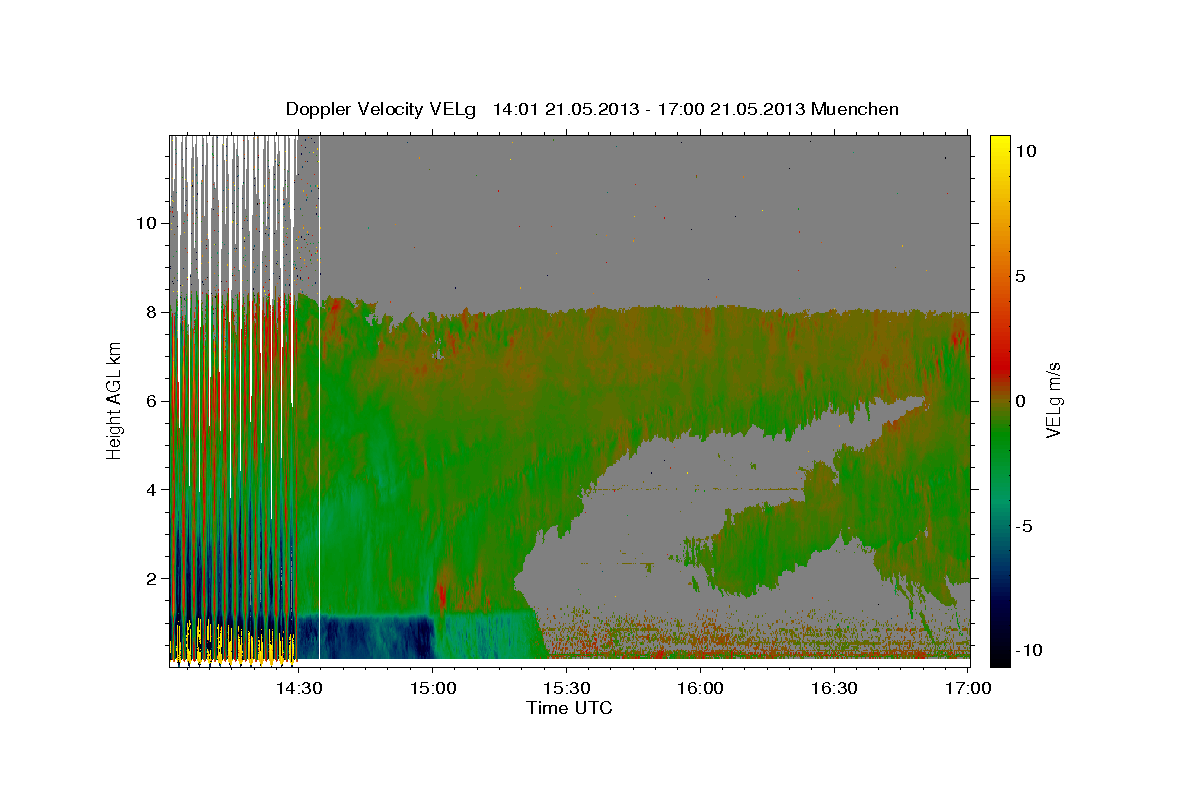The image size is (1200, 800).
Task: Click the "Time UTC" axis label
Action: point(569,708)
